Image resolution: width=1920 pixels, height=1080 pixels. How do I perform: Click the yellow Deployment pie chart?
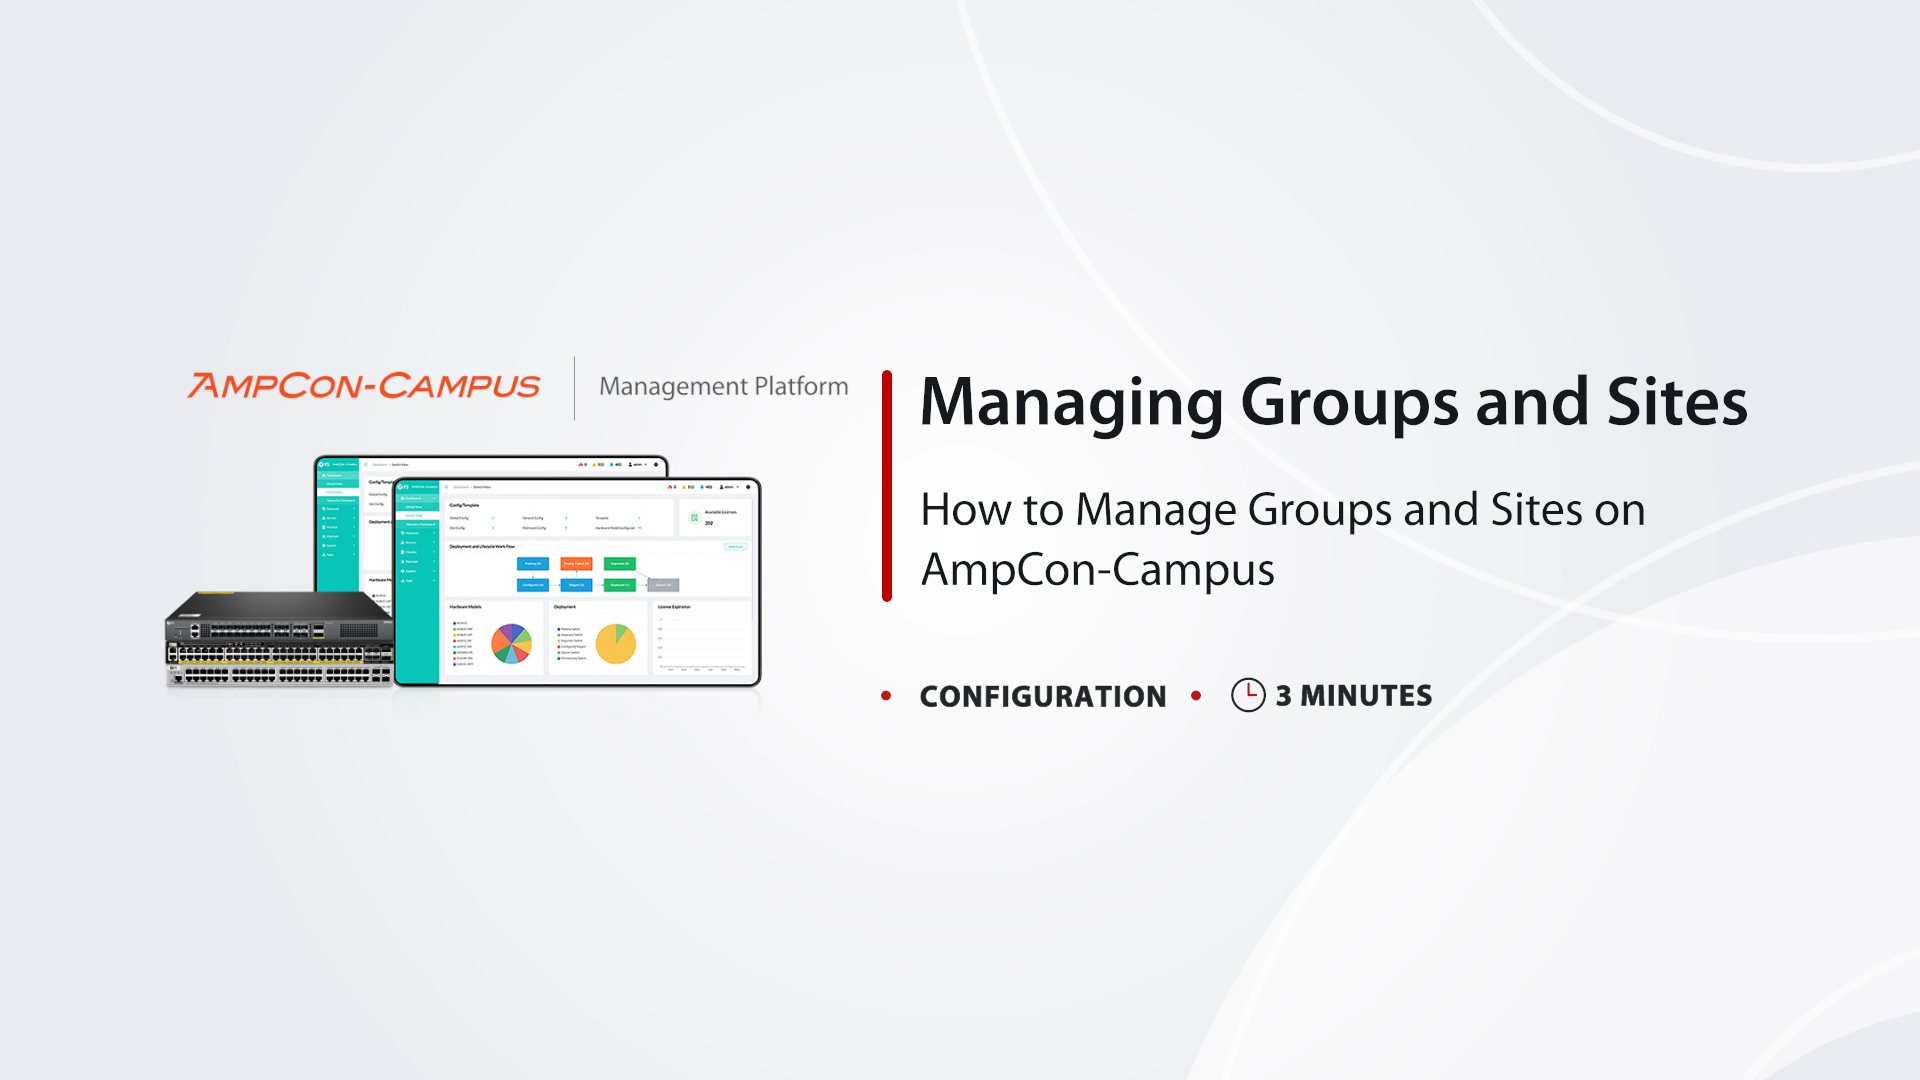coord(615,644)
